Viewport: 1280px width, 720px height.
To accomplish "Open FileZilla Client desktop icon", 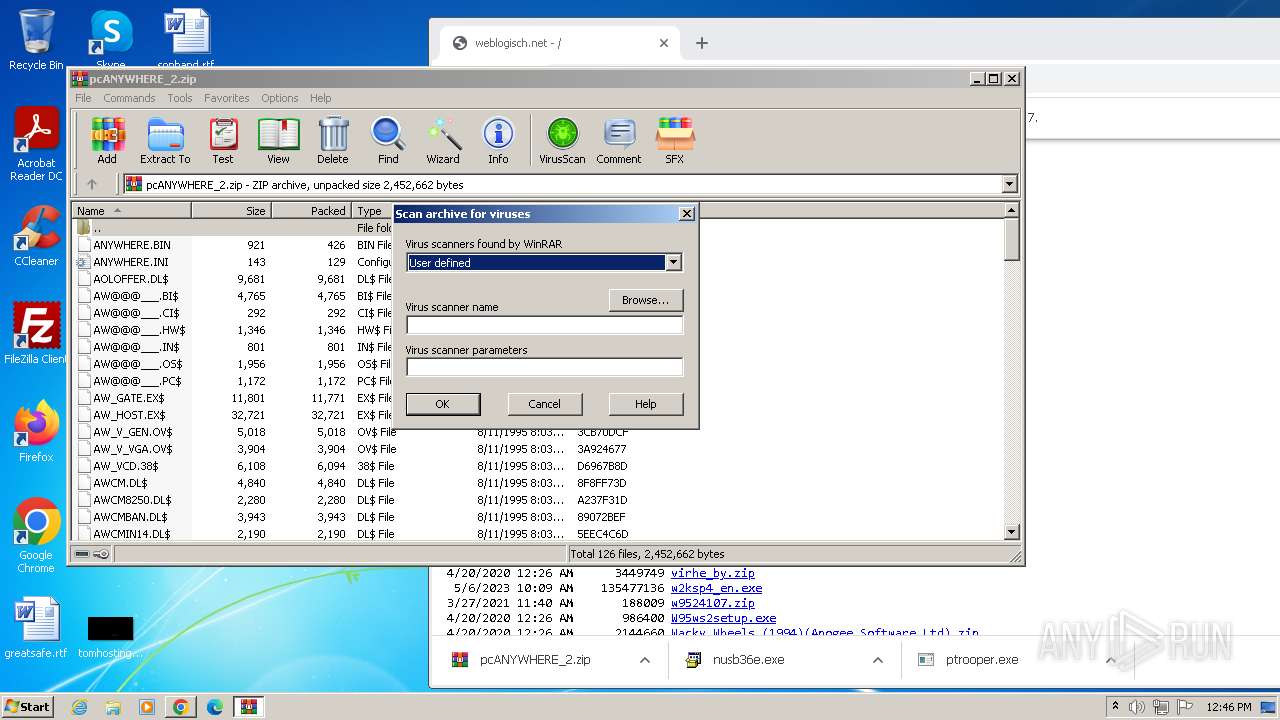I will tap(36, 334).
